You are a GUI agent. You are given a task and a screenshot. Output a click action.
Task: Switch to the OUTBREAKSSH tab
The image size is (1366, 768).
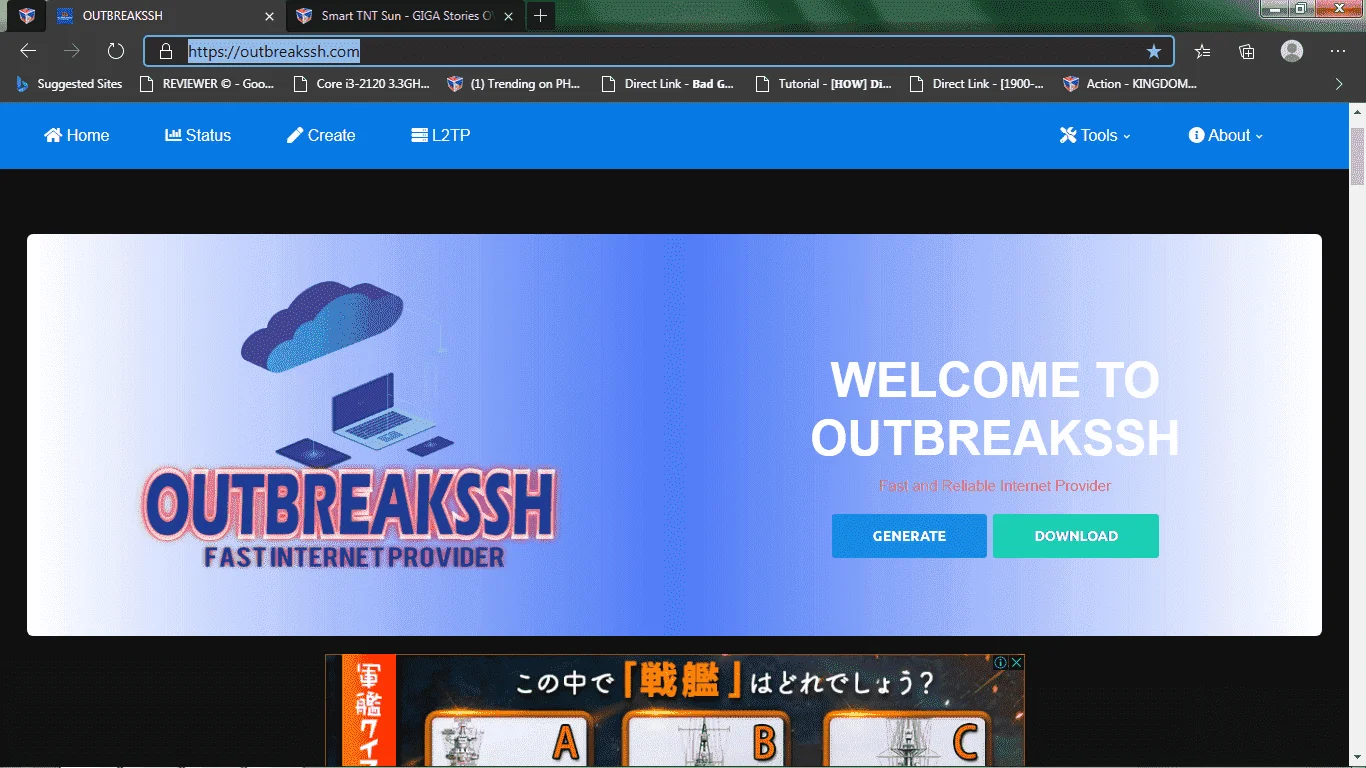pos(165,16)
